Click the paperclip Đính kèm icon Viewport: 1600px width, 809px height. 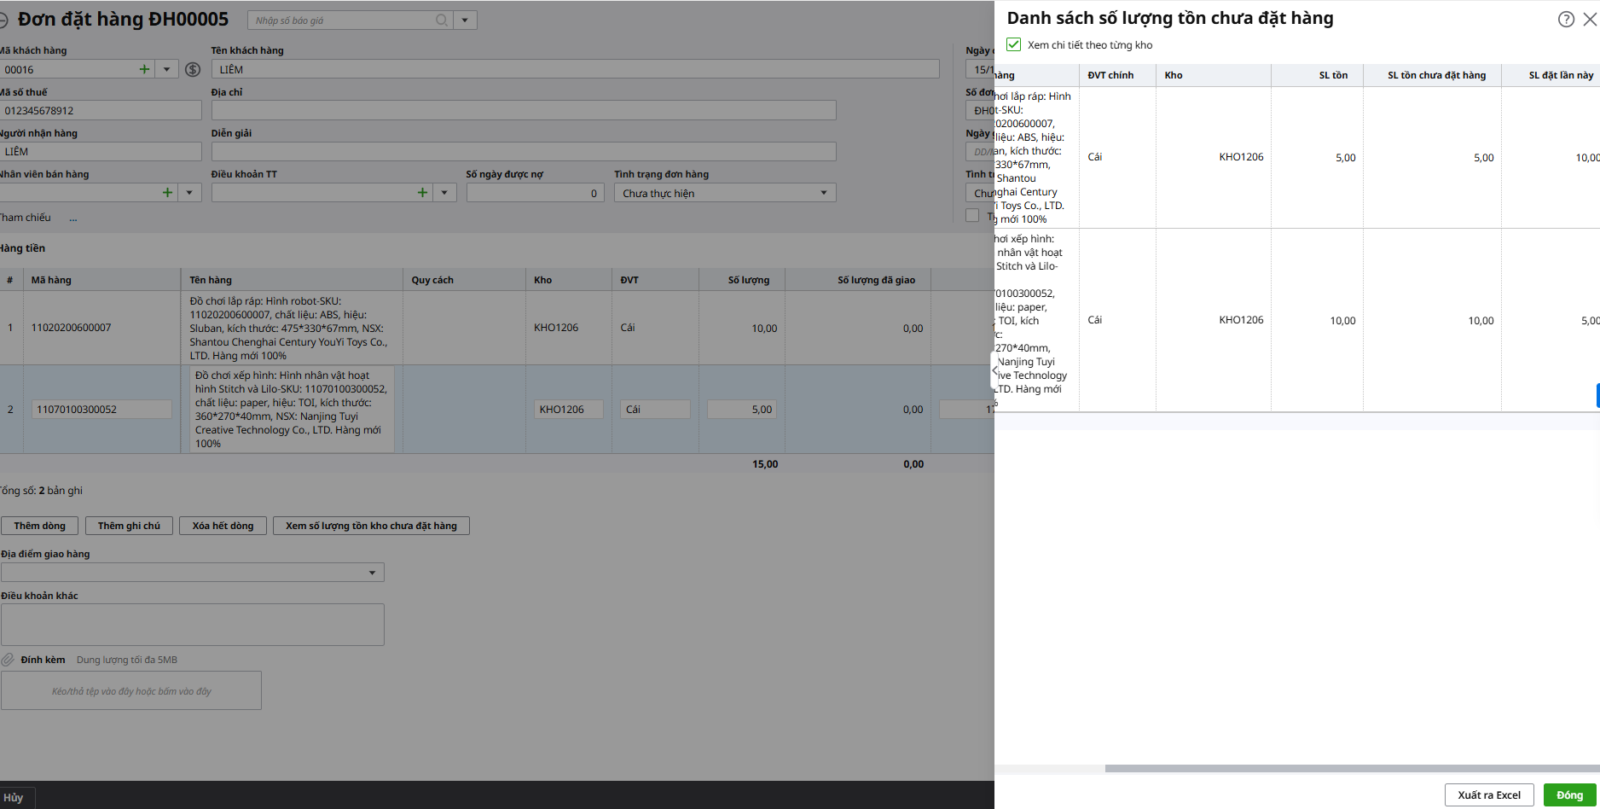click(x=8, y=660)
